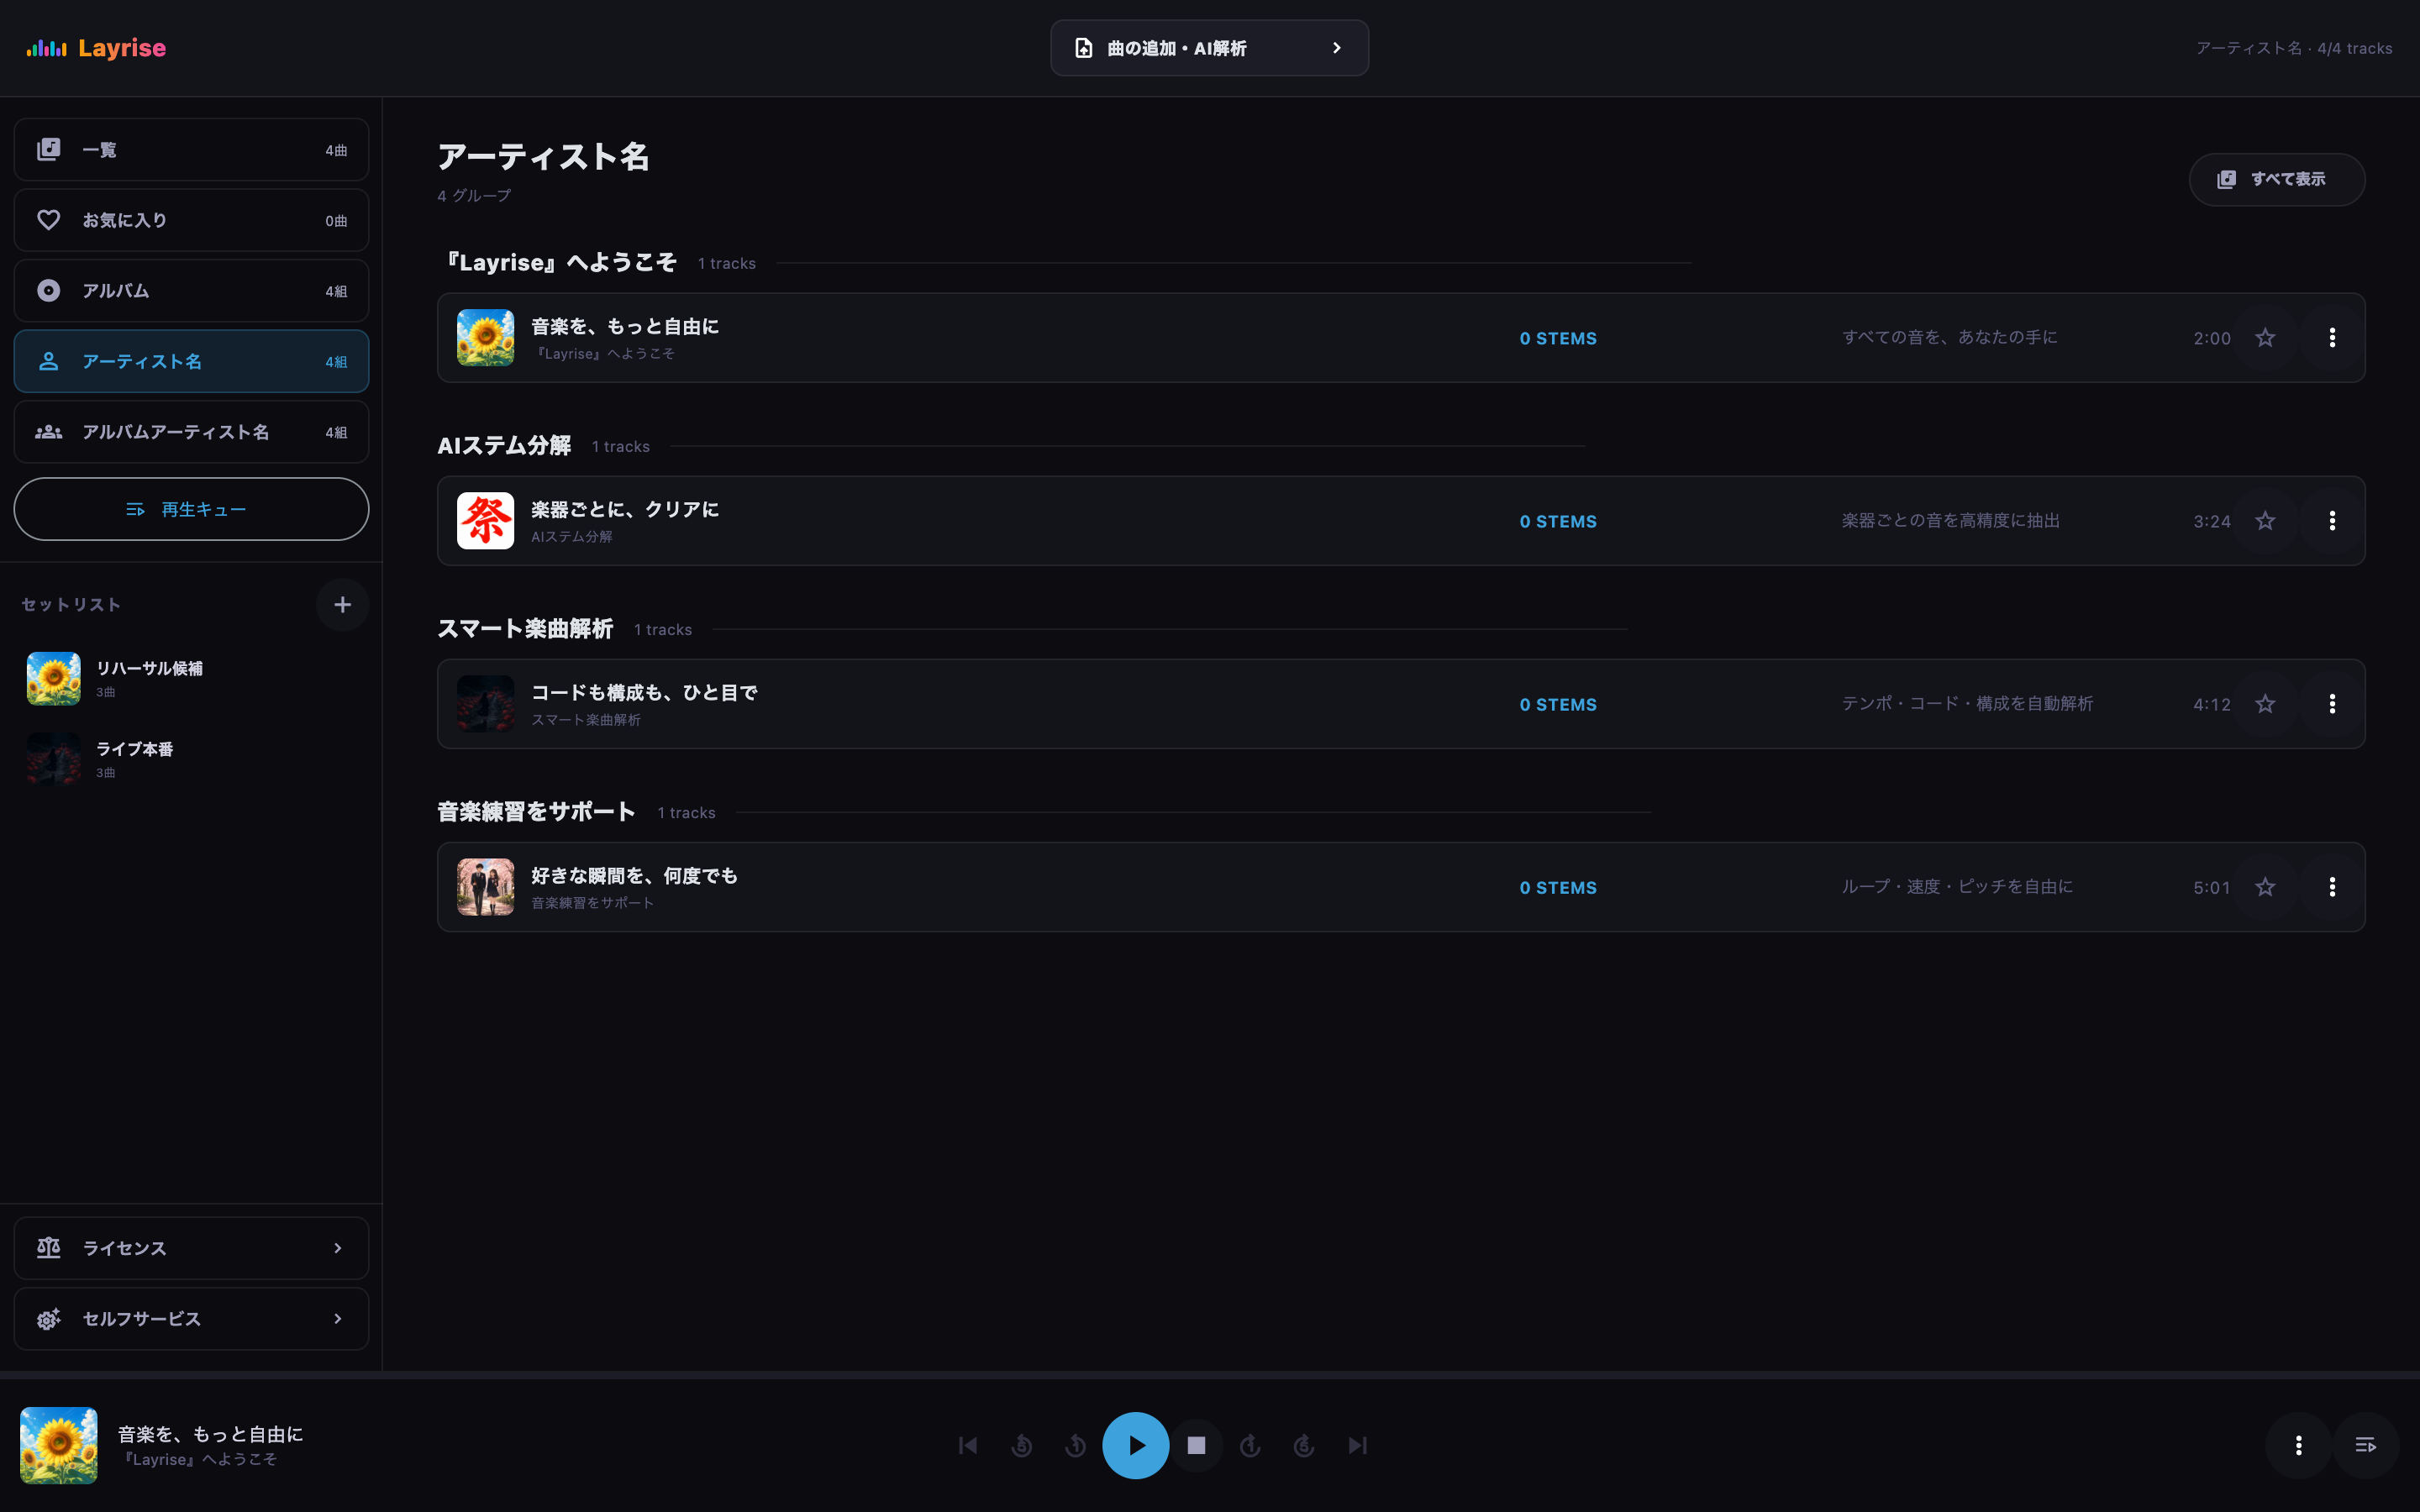Viewport: 2420px width, 1512px height.
Task: Select the スマート楽曲解析 group heading
Action: [525, 629]
